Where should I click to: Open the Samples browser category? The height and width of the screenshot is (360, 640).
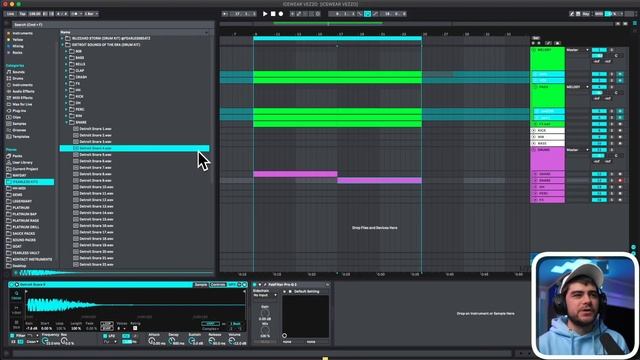[x=19, y=124]
